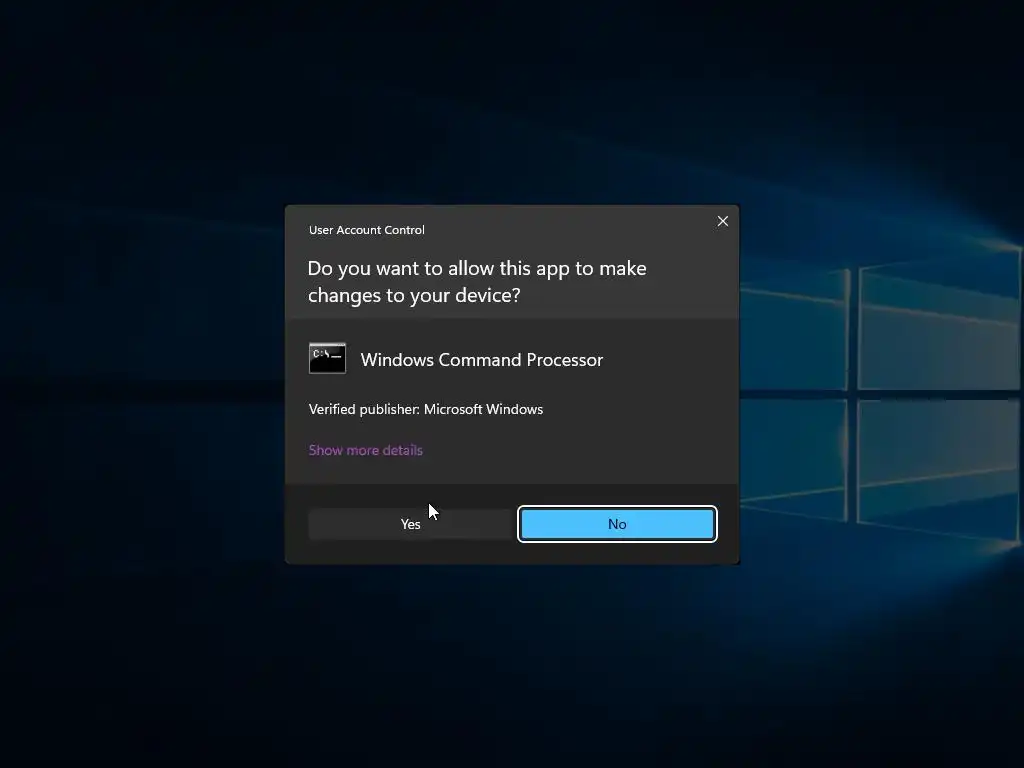Image resolution: width=1024 pixels, height=768 pixels.
Task: Click Yes to allow the app changes
Action: click(x=411, y=524)
